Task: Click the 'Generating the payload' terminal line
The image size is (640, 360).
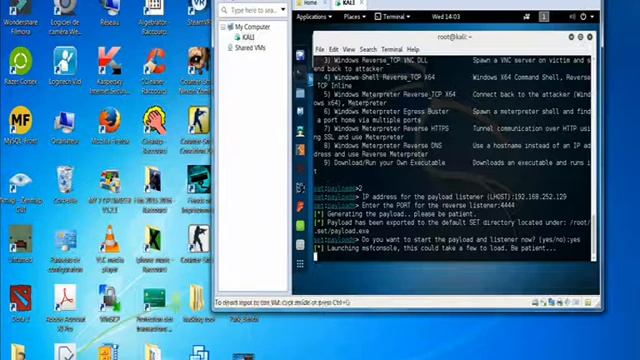Action: click(395, 214)
